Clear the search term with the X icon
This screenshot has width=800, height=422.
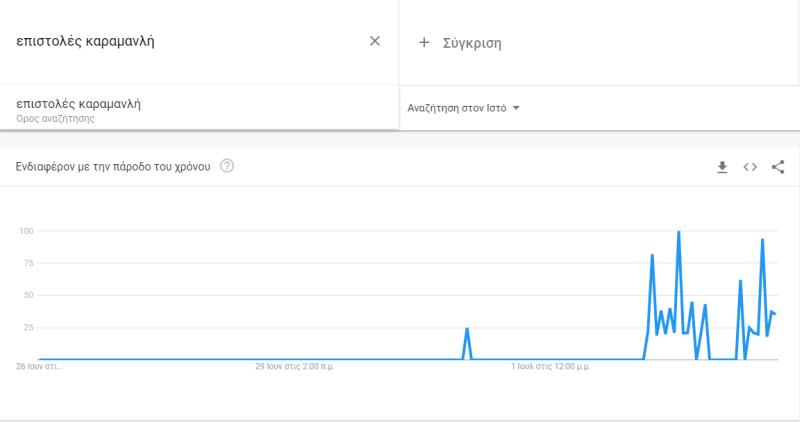point(374,41)
